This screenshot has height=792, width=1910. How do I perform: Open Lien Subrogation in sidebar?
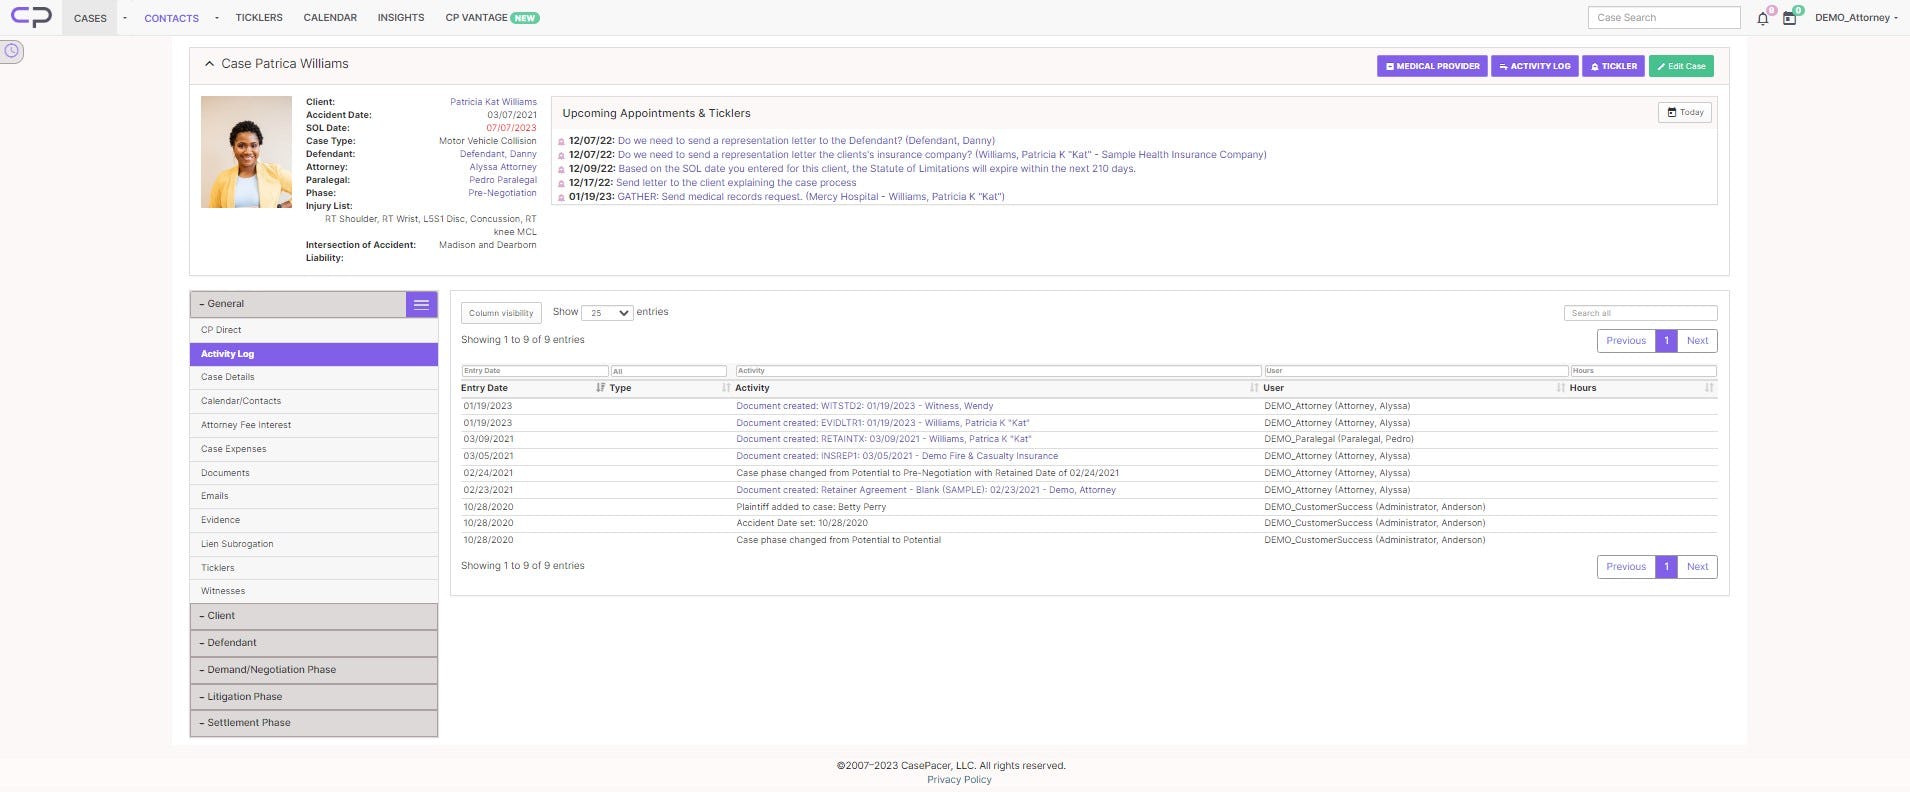[314, 544]
